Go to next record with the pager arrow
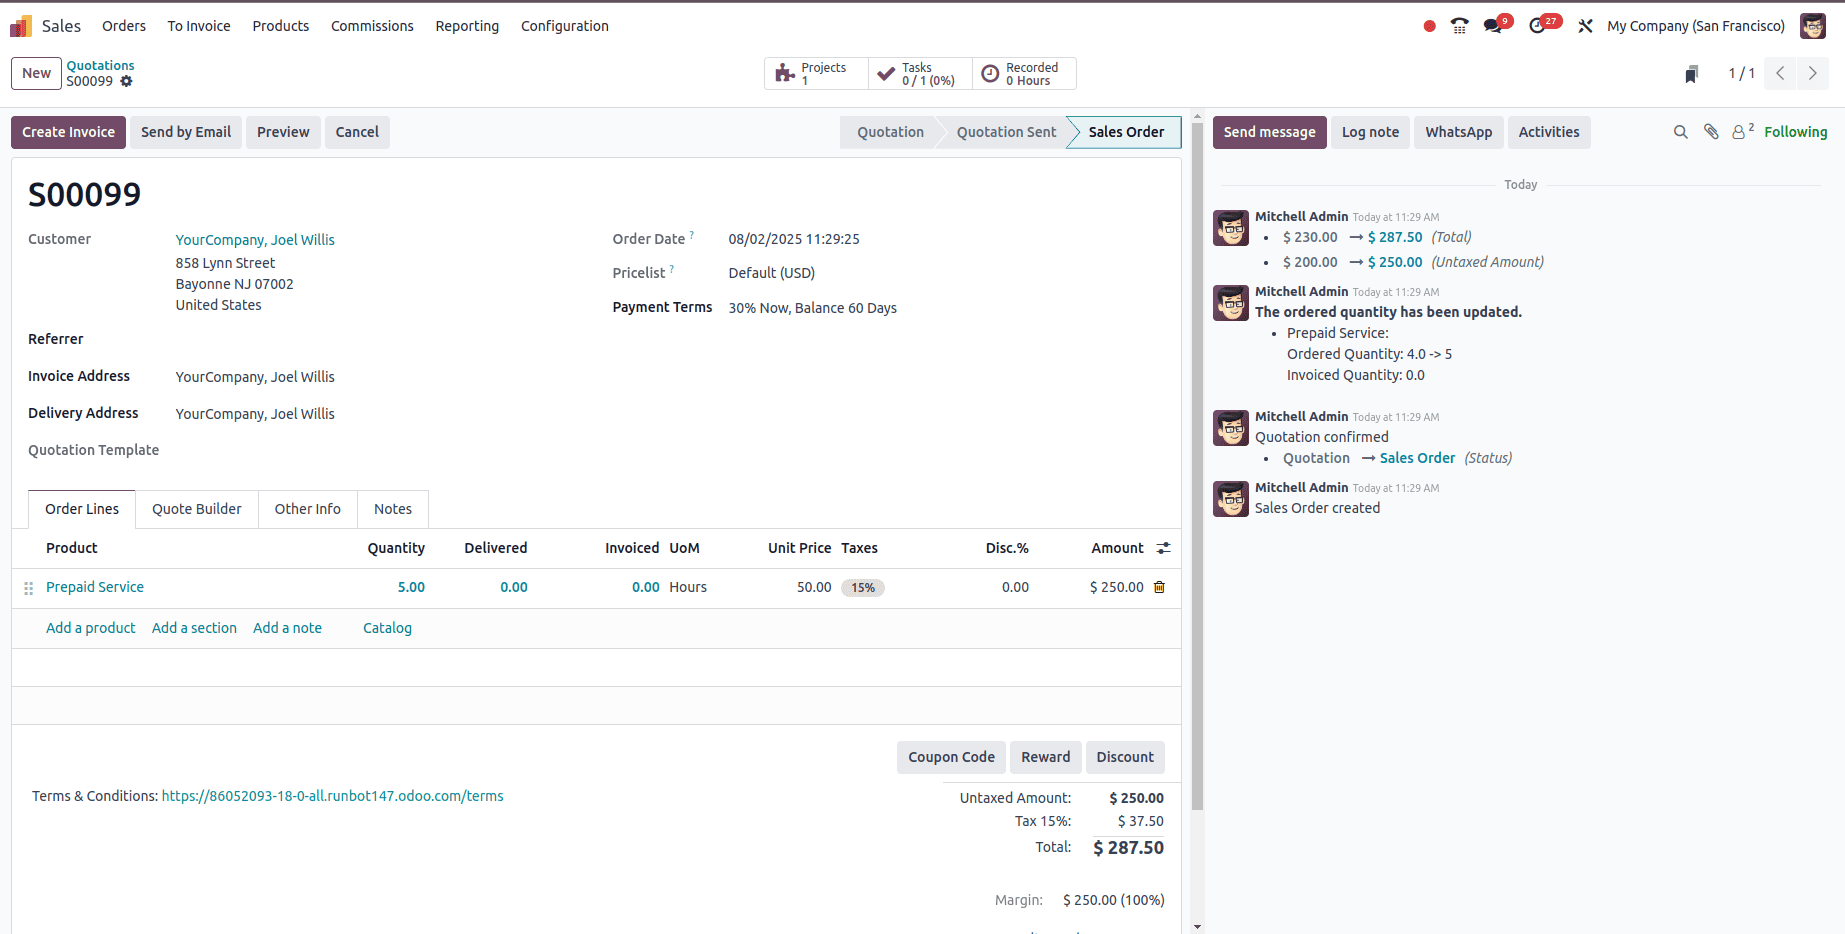 pyautogui.click(x=1813, y=73)
